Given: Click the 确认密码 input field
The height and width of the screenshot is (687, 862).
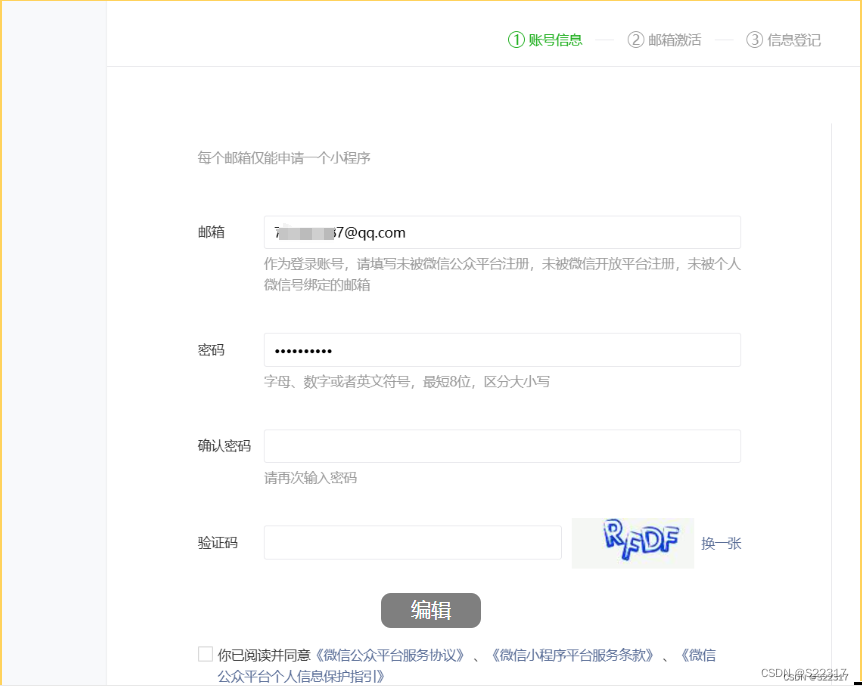Looking at the screenshot, I should 500,446.
